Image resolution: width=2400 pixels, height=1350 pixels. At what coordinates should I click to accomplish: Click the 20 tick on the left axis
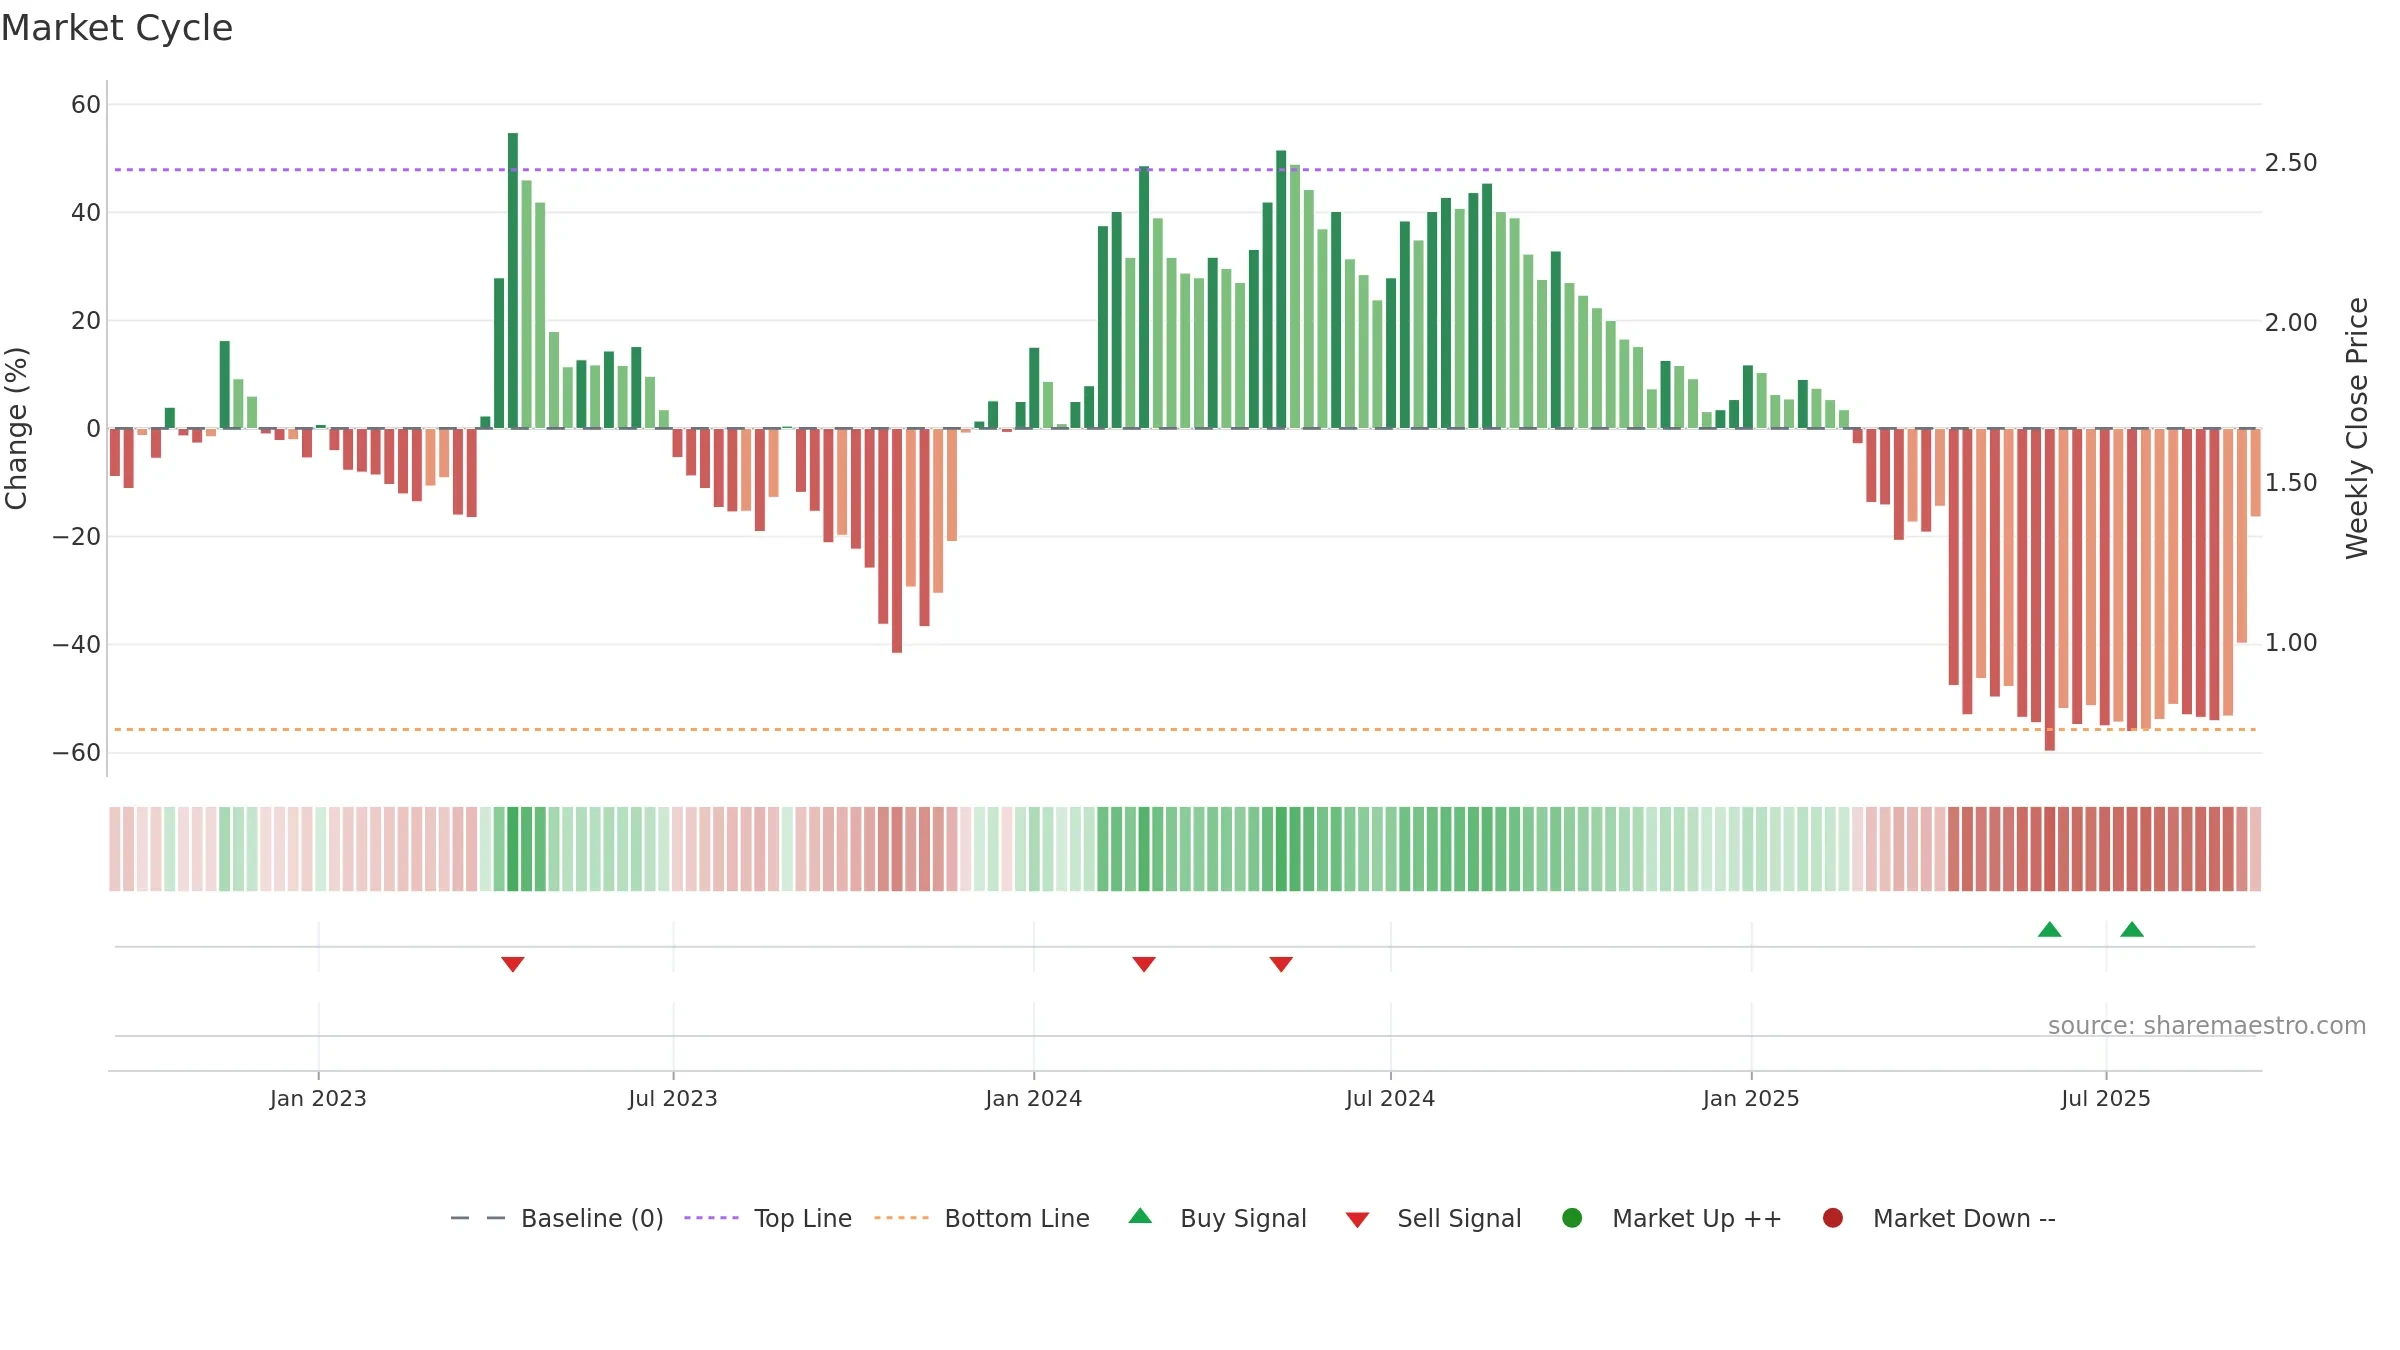point(86,321)
